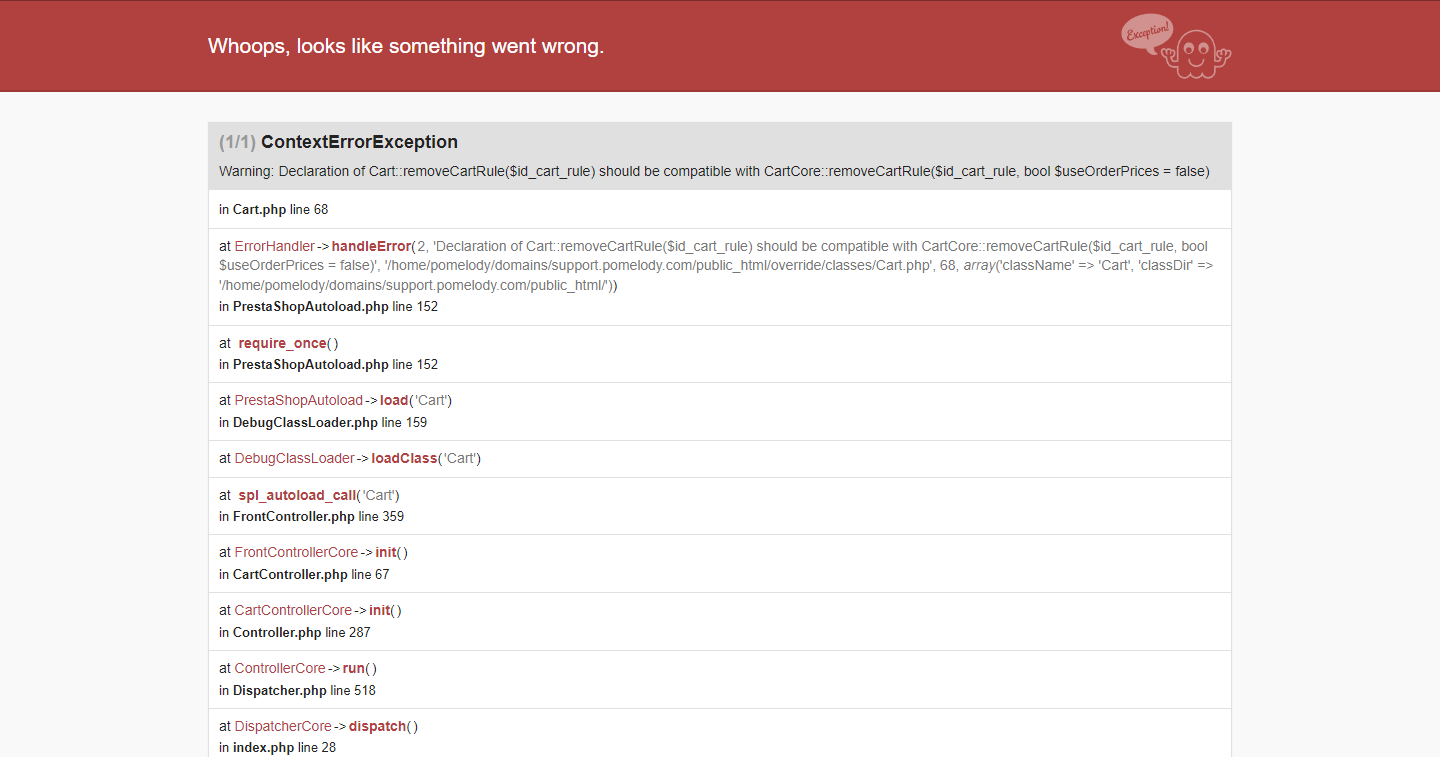Click the ContextErrorException heading
1440x757 pixels.
pyautogui.click(x=359, y=142)
